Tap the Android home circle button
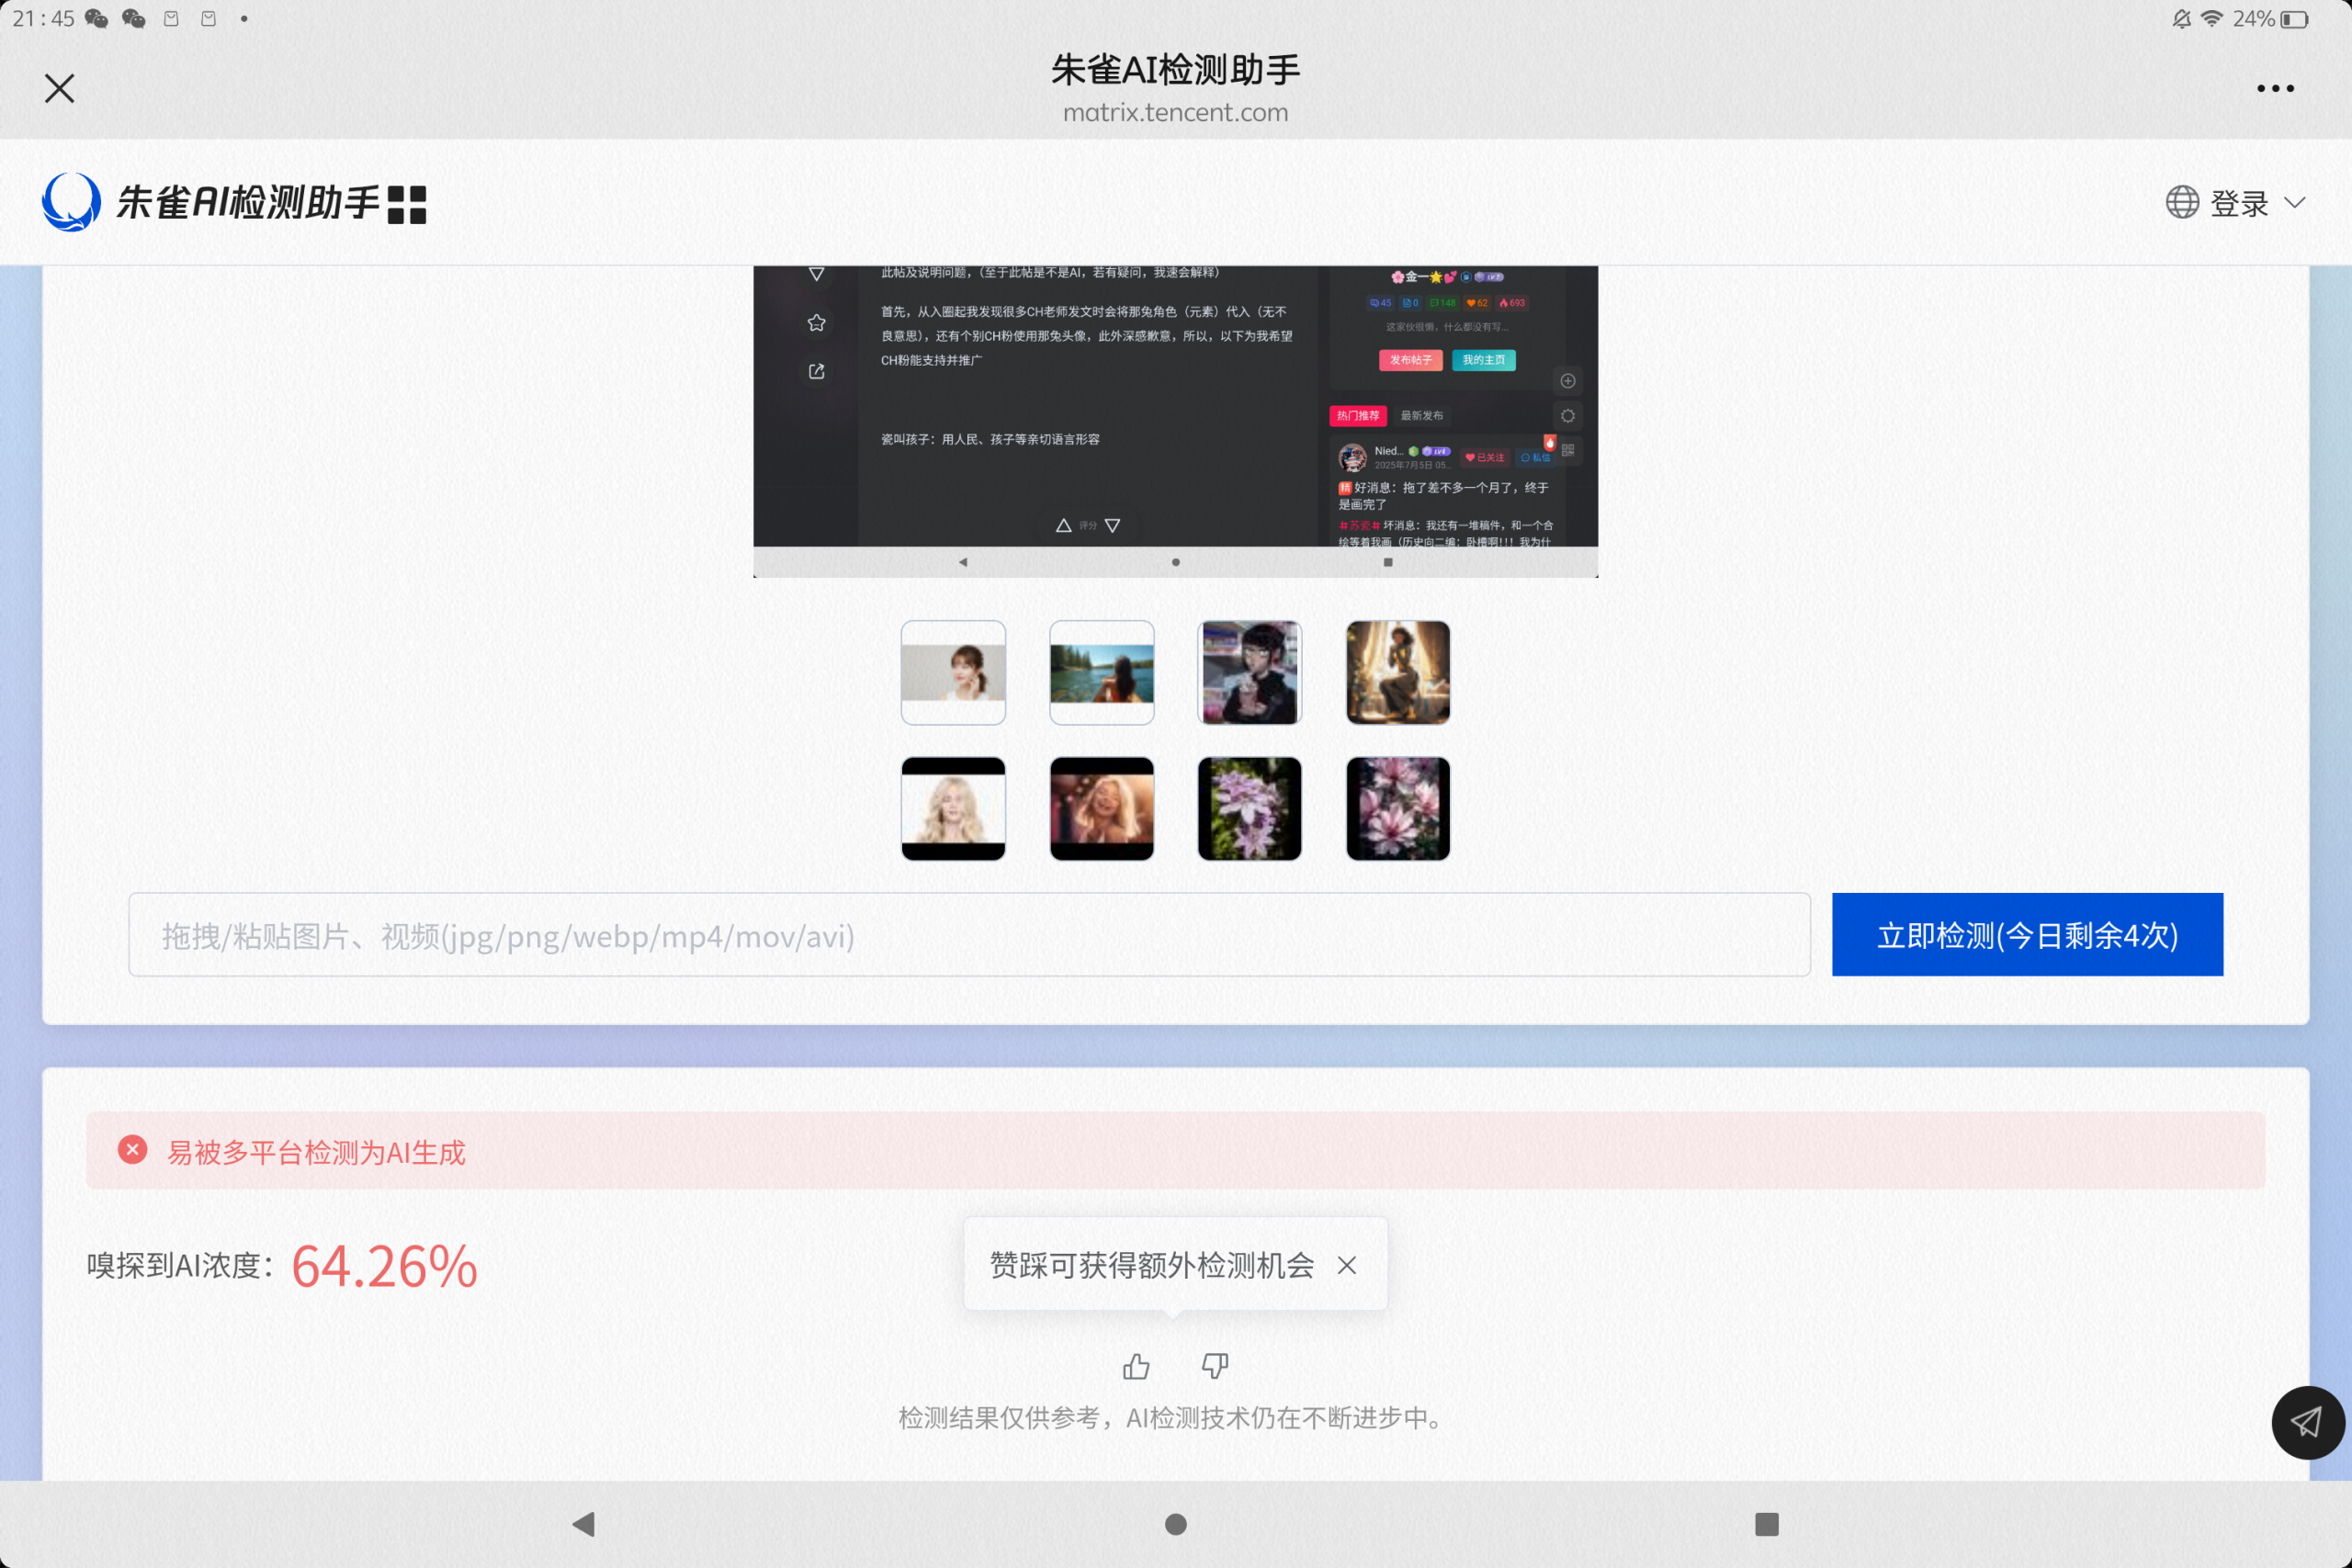The width and height of the screenshot is (2352, 1568). coord(1176,1524)
